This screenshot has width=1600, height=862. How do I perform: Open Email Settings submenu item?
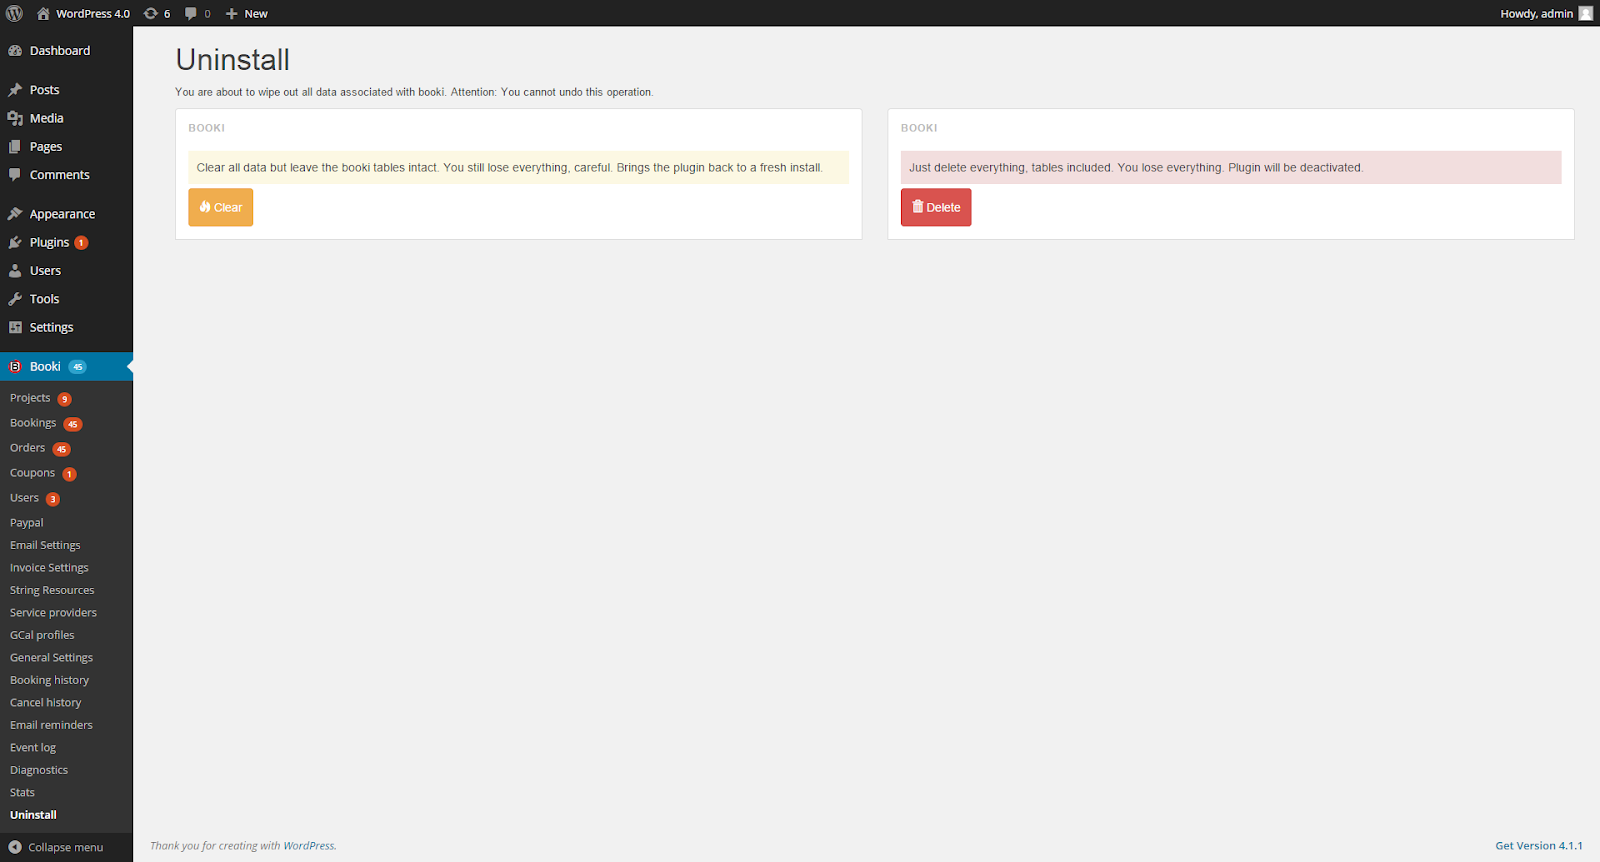tap(45, 545)
